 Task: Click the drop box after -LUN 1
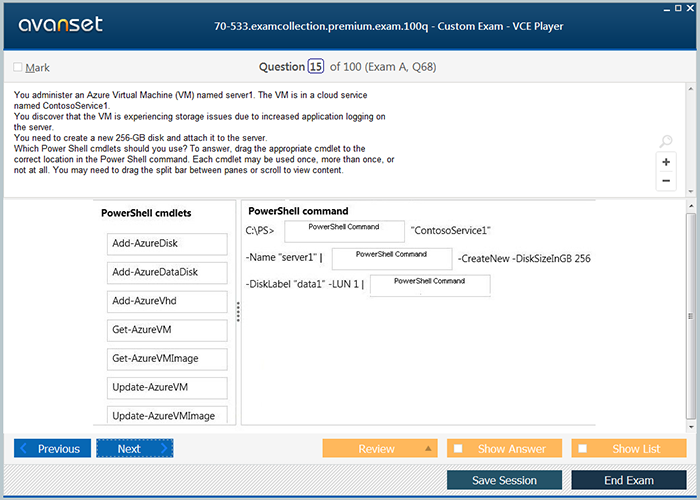tap(430, 286)
